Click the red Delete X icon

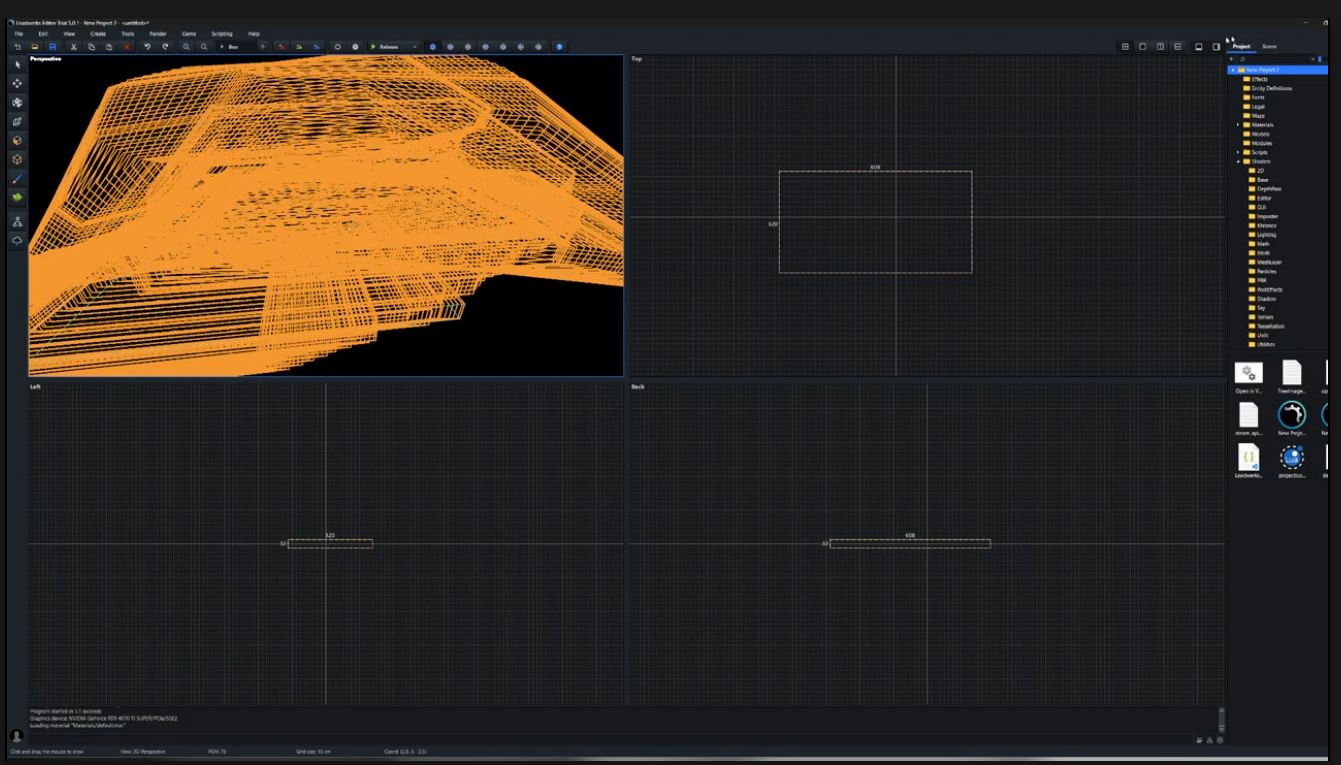click(127, 47)
